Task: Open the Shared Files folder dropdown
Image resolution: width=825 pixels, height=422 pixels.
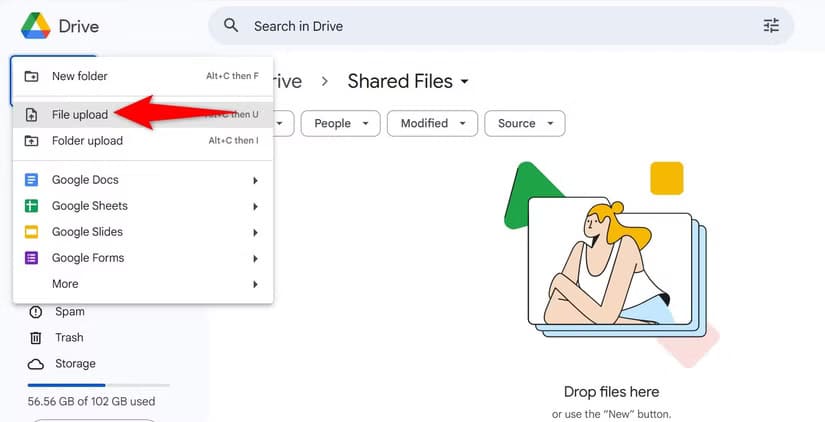Action: [408, 81]
